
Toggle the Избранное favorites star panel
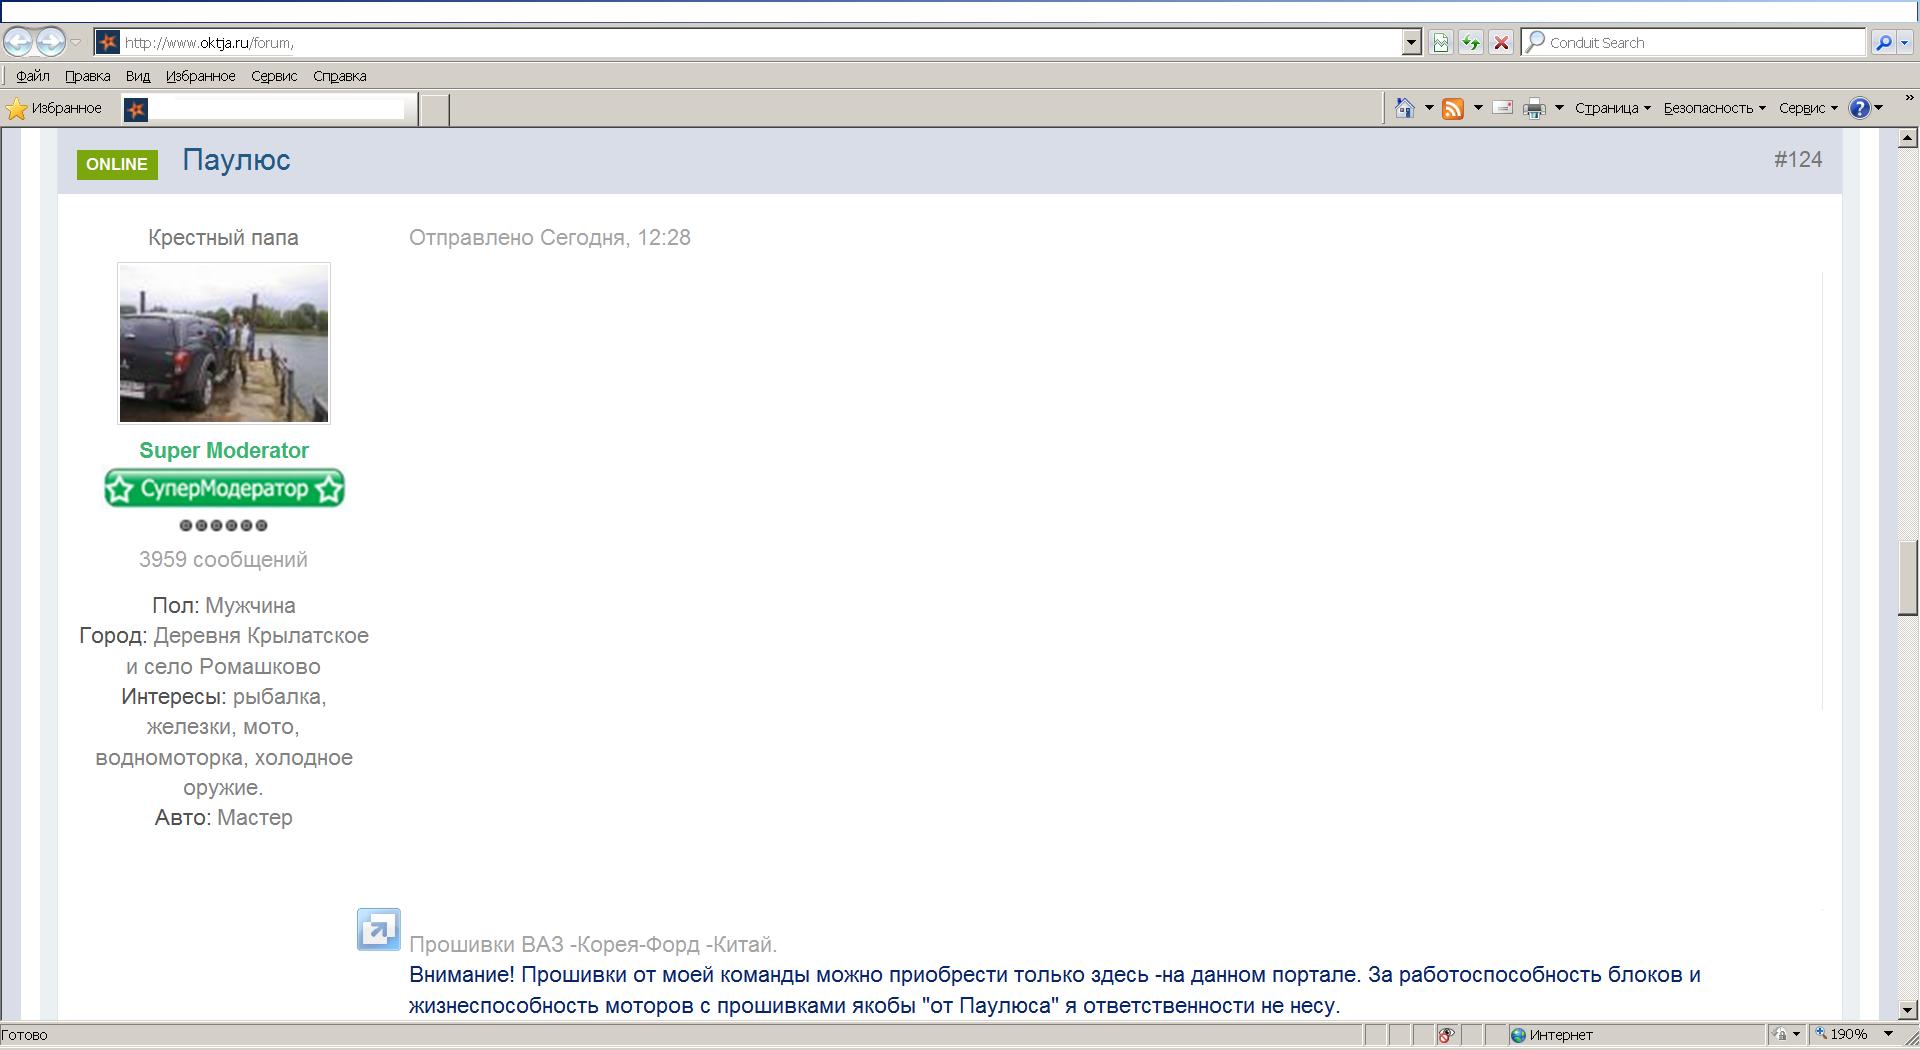(55, 108)
